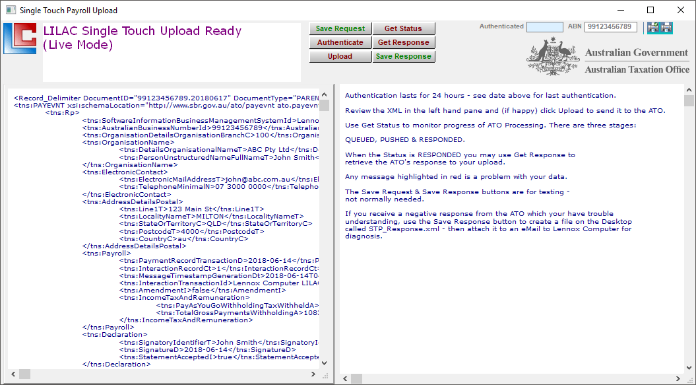Click instructions pane vertical scrollbar thumb
Image resolution: width=696 pixels, height=385 pixels.
click(689, 101)
